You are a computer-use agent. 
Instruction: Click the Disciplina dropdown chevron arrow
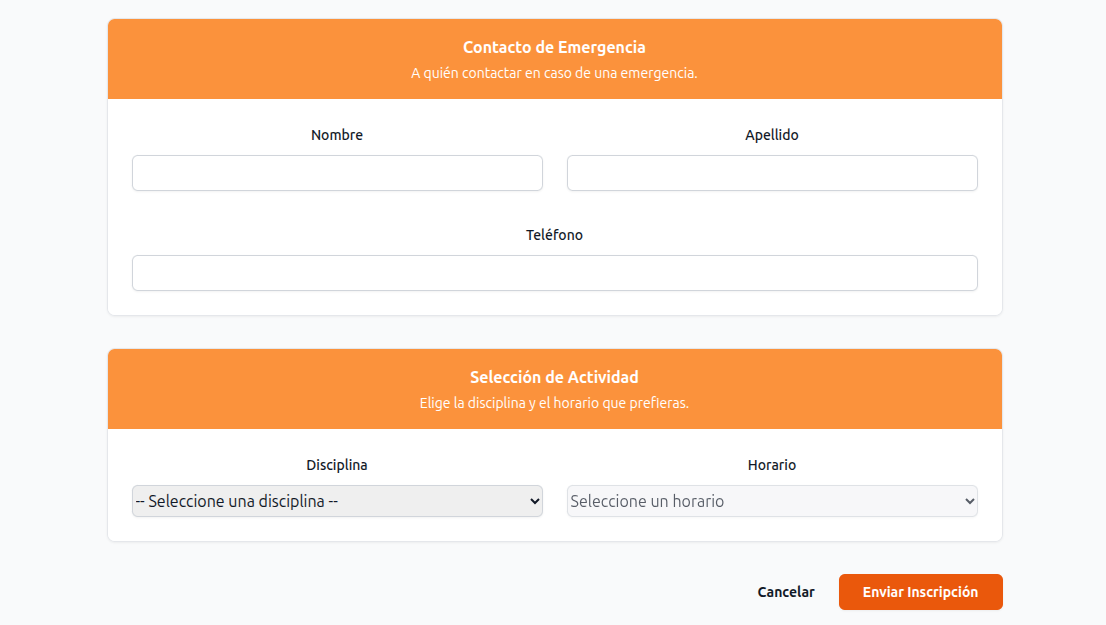(x=532, y=501)
